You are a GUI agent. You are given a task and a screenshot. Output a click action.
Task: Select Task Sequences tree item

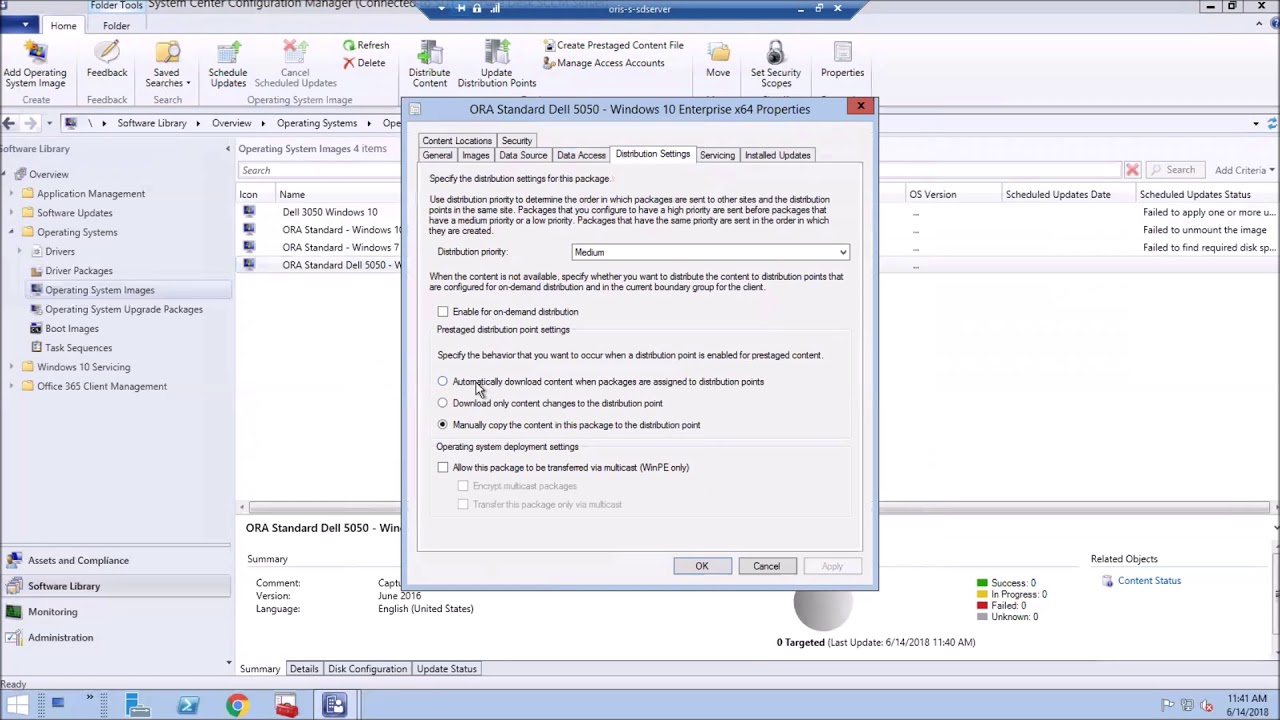(x=78, y=348)
